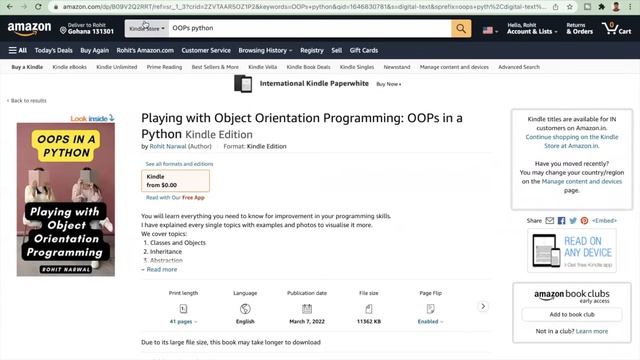Click the Add to book club button

click(x=572, y=314)
